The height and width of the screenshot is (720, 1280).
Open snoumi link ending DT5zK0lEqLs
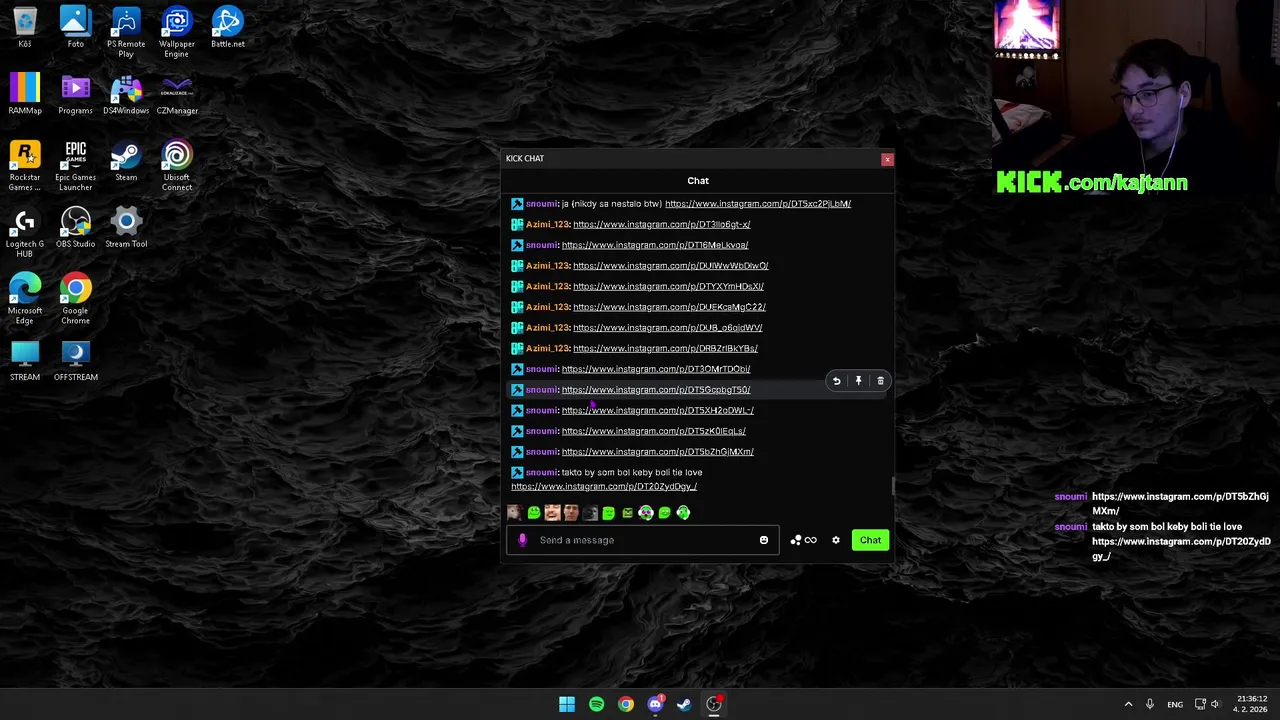(654, 431)
